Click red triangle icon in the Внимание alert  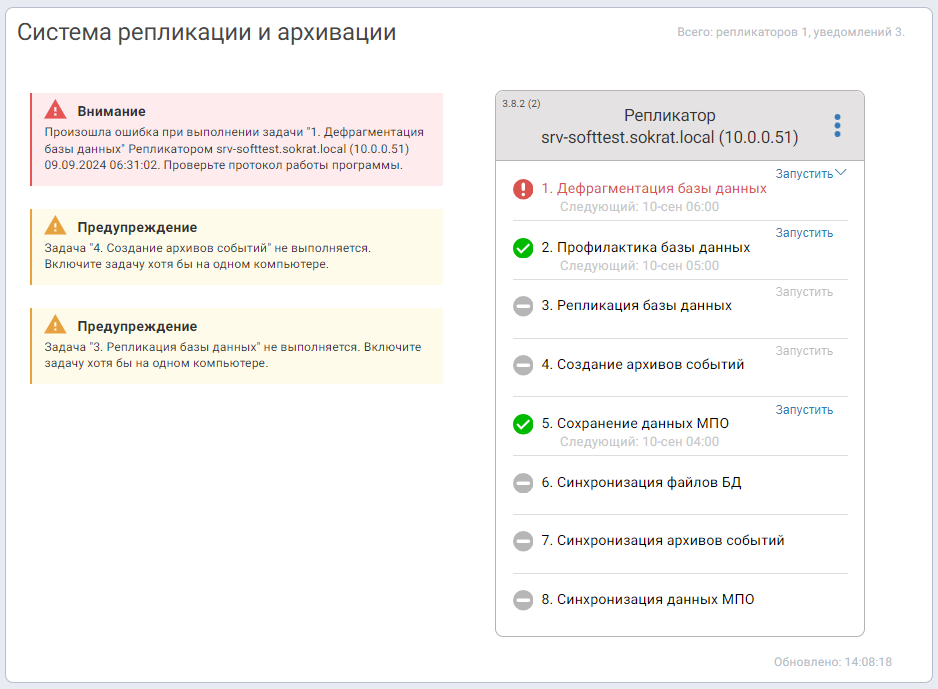tap(56, 110)
